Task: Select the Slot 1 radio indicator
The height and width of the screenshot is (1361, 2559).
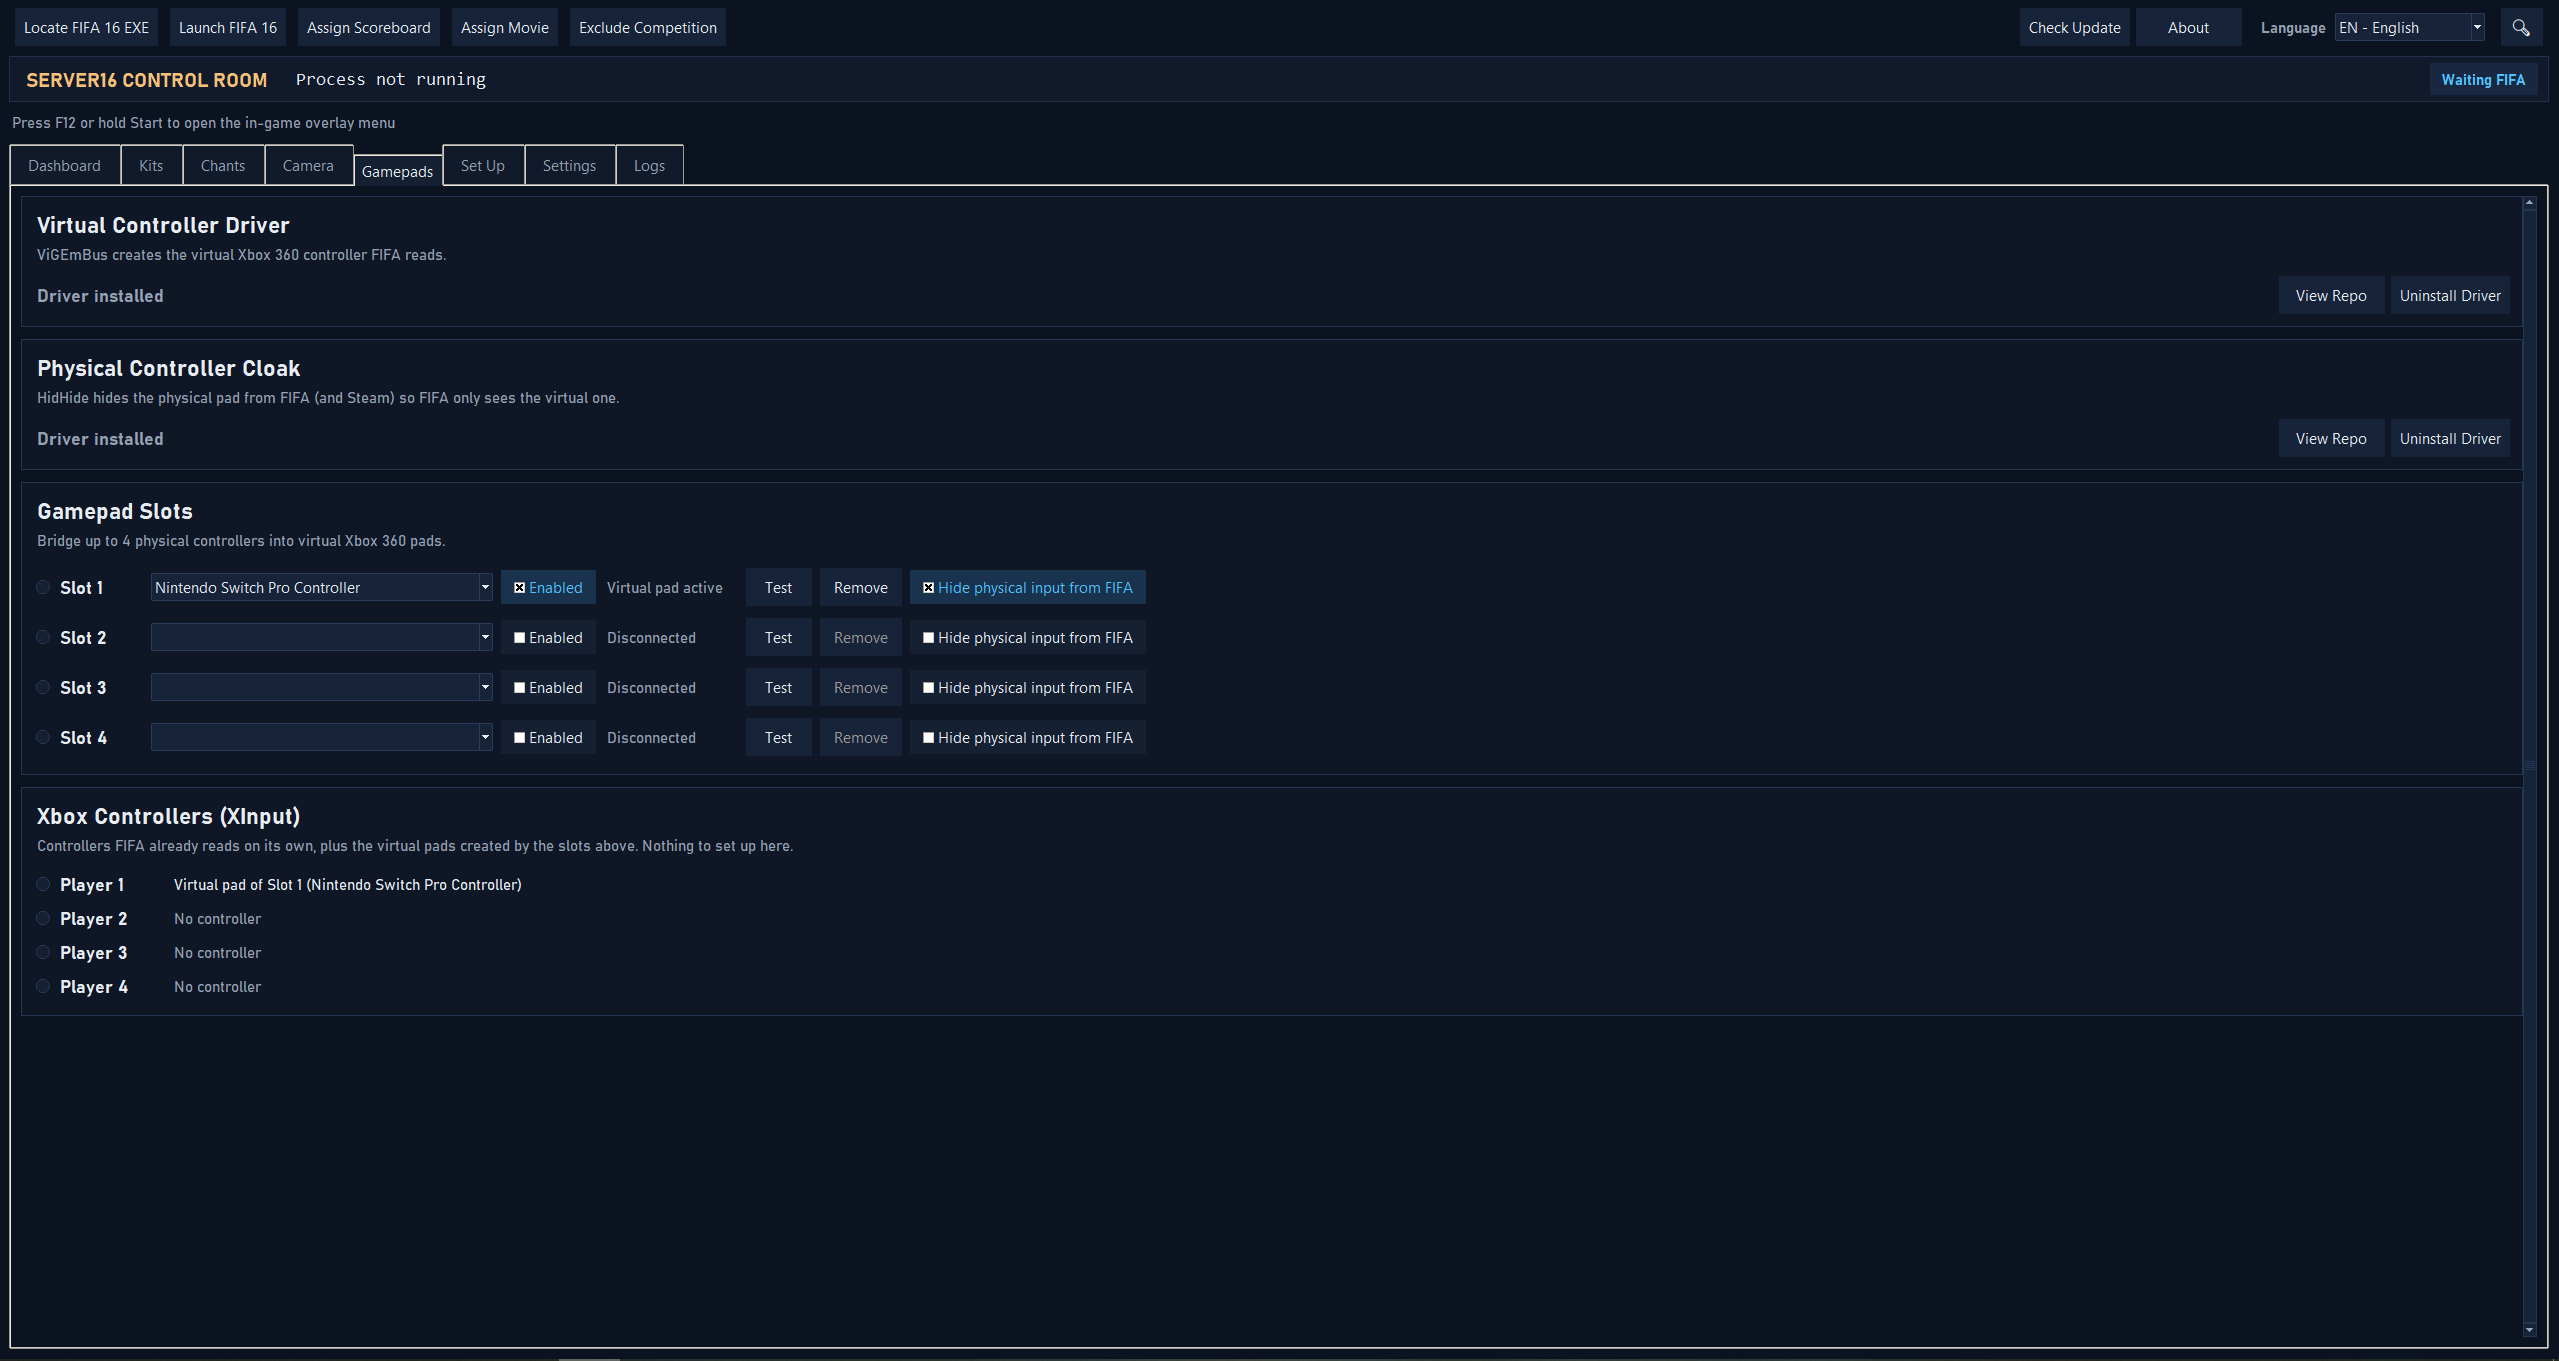Action: pos(43,588)
